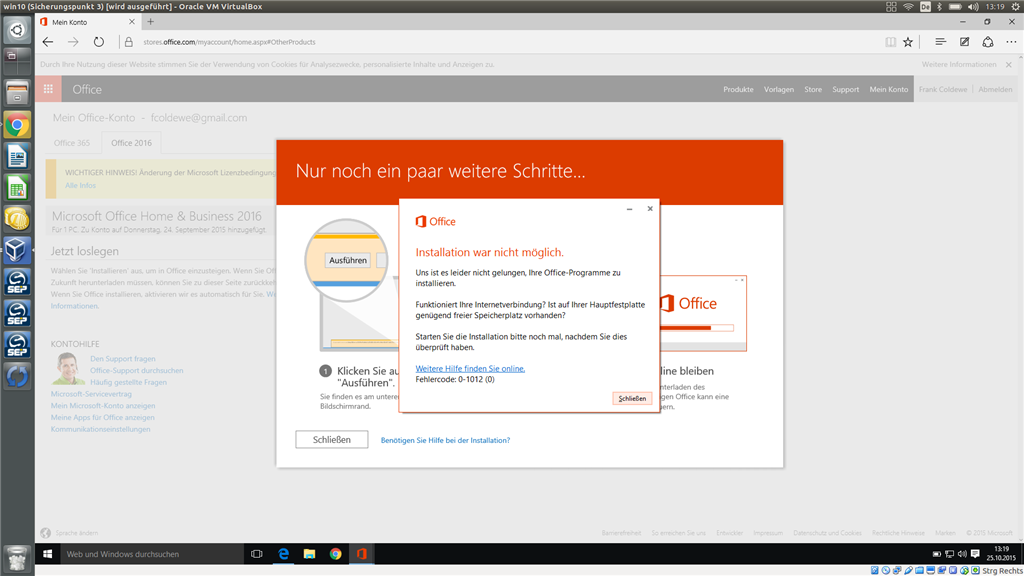
Task: Click 'Benötigen Sie Hilfe bei der Installation?'
Action: [445, 440]
